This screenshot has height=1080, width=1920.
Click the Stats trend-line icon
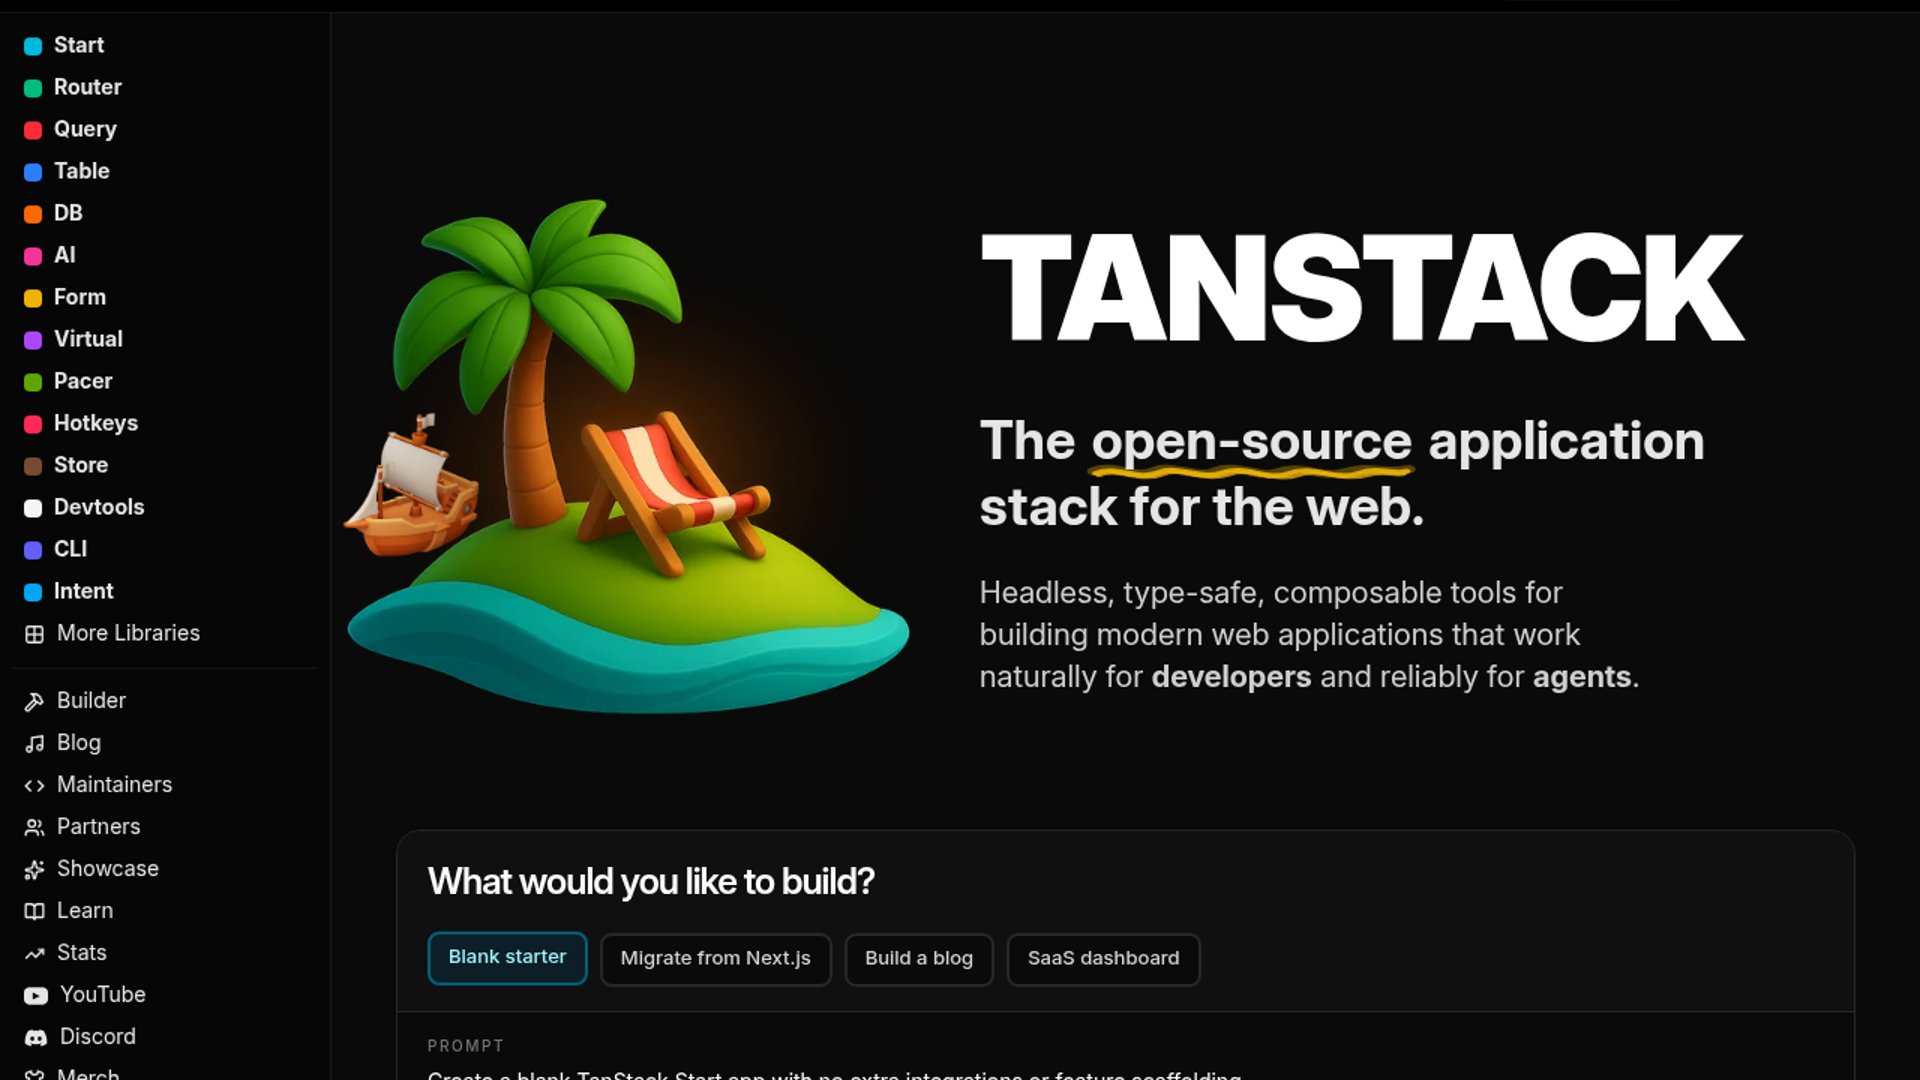tap(34, 954)
